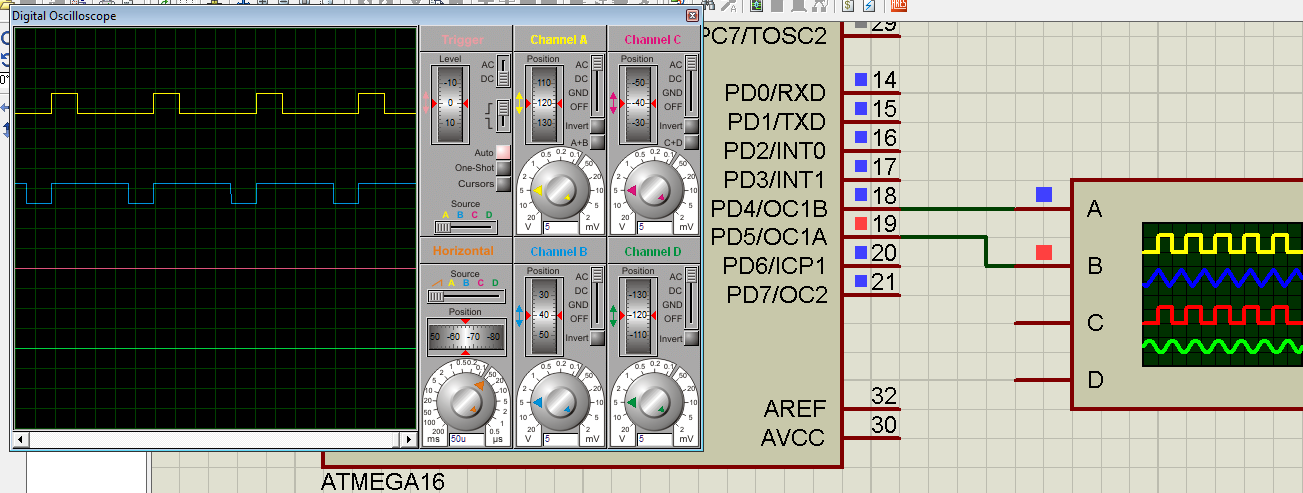Click the blue state marker on scope input A
The width and height of the screenshot is (1303, 493).
1044,194
